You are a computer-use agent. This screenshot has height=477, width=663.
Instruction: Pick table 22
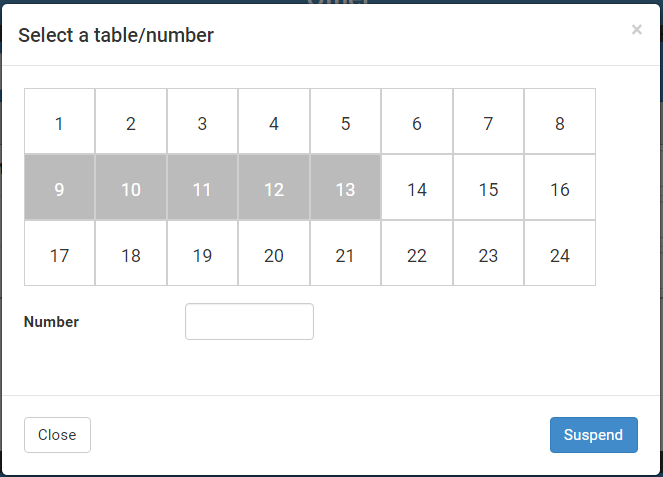[417, 255]
